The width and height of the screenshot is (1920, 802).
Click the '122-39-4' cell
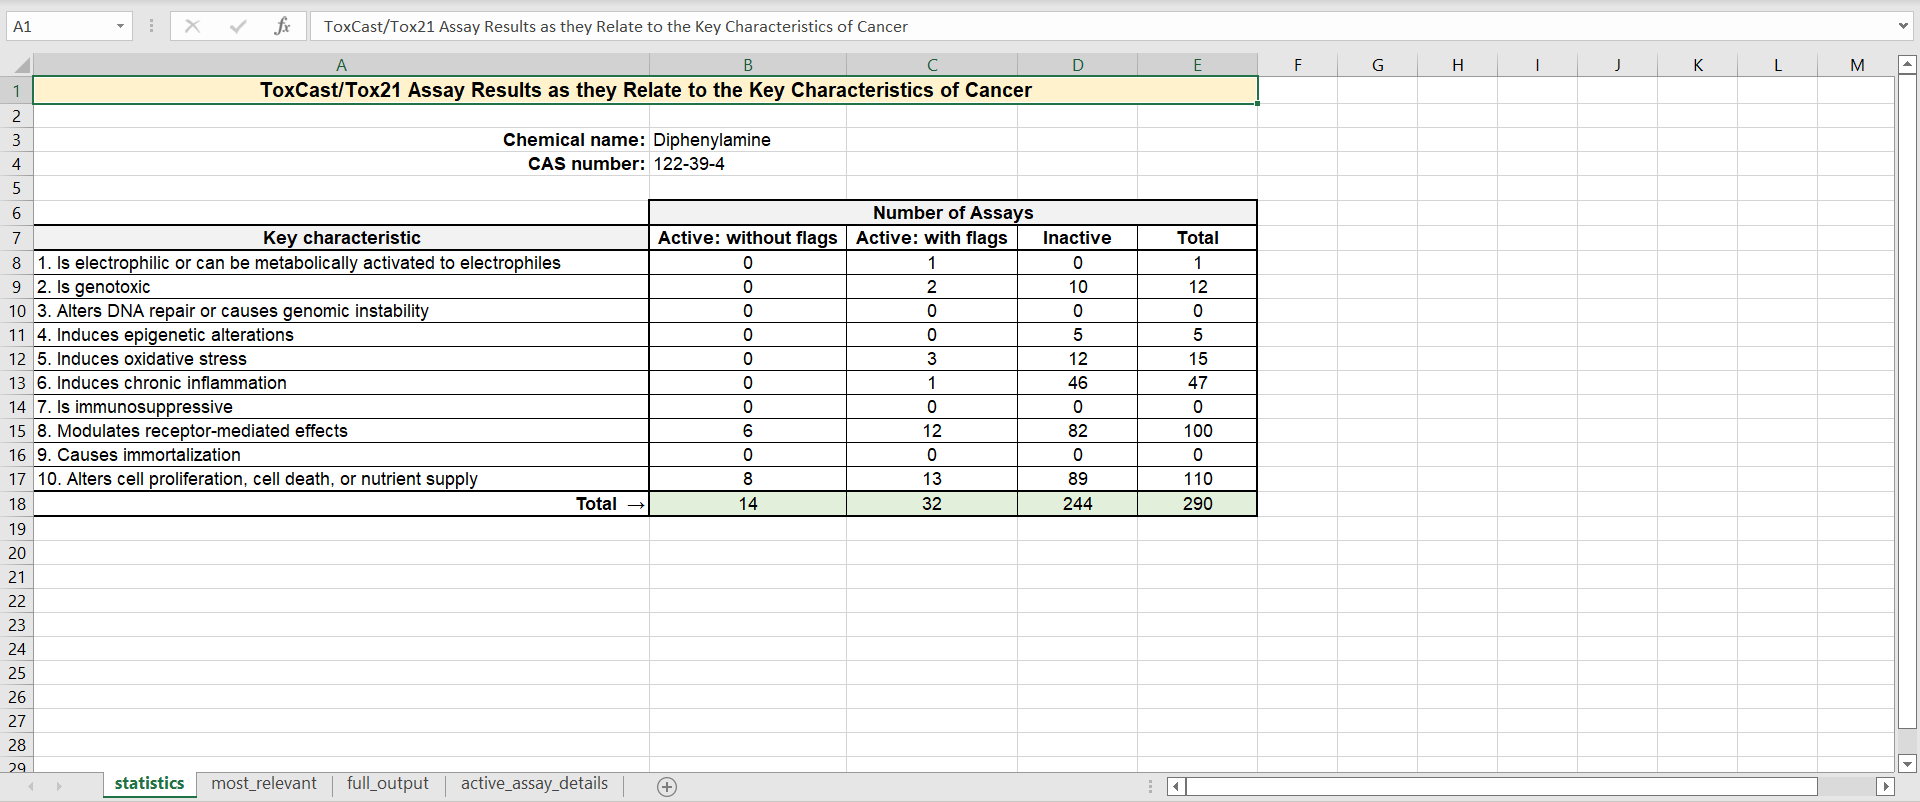pos(748,164)
